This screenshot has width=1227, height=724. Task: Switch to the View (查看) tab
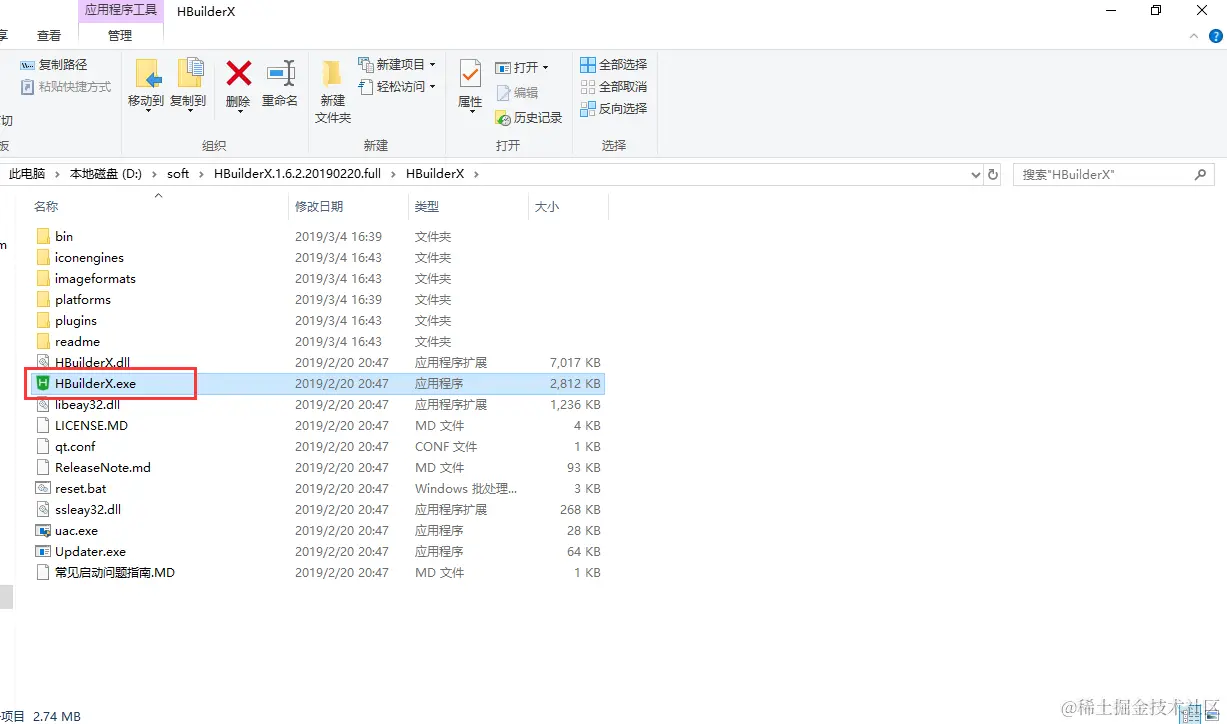click(x=48, y=34)
